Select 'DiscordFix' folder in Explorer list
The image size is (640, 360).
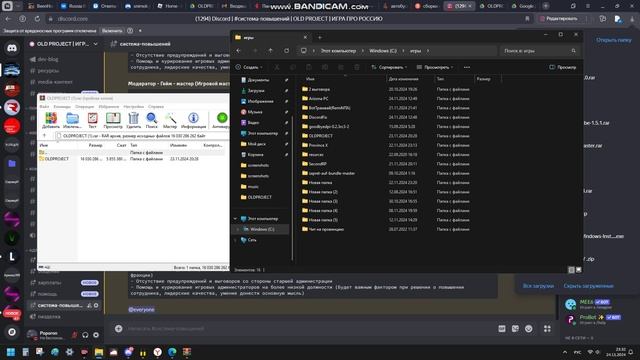click(x=318, y=117)
